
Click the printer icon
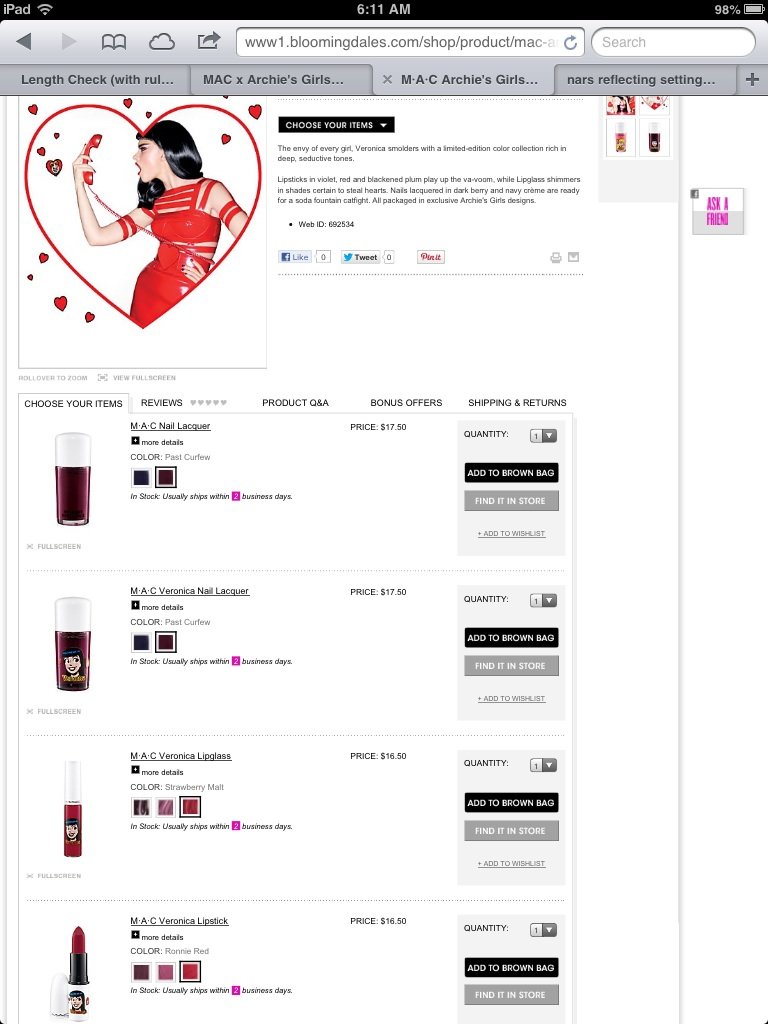click(x=556, y=257)
